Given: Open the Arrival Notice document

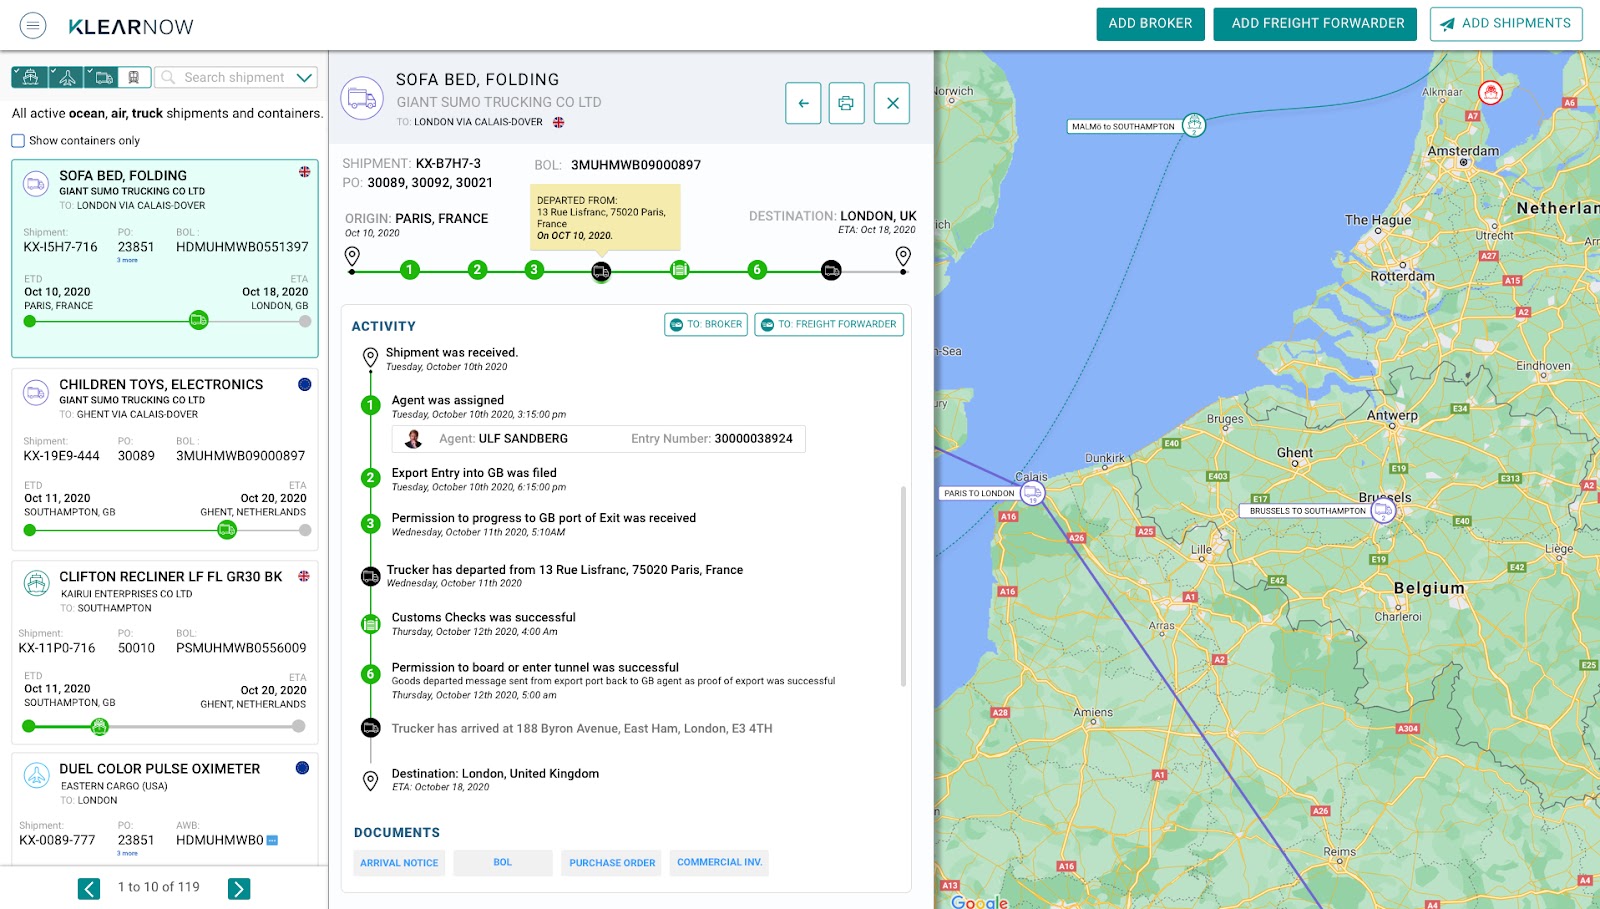Looking at the screenshot, I should click(x=399, y=863).
